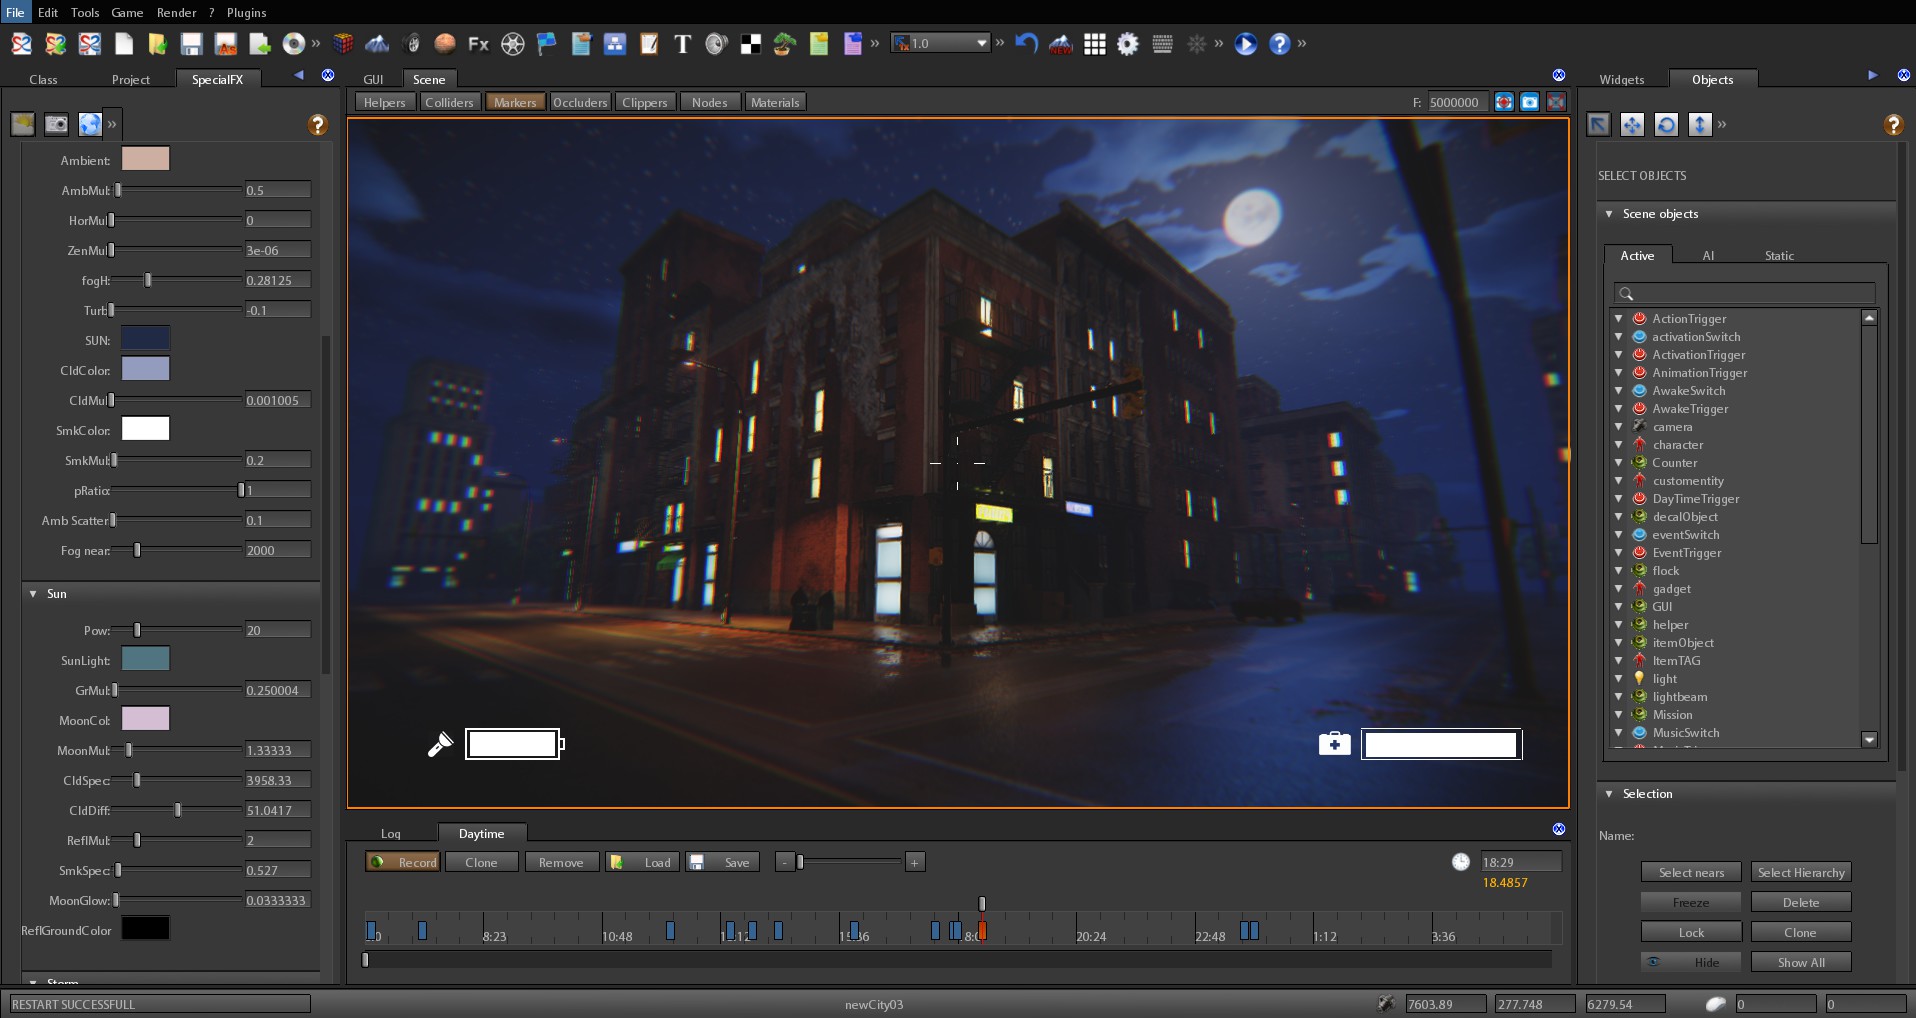Expand the camera tree item
The height and width of the screenshot is (1018, 1916).
click(1618, 427)
